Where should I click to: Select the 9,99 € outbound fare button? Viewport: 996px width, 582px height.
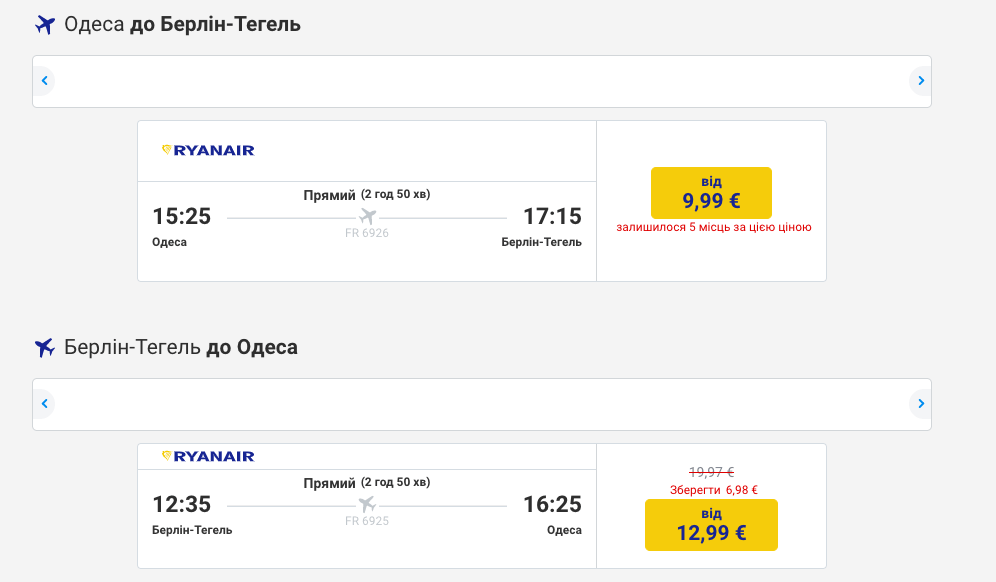pos(711,193)
